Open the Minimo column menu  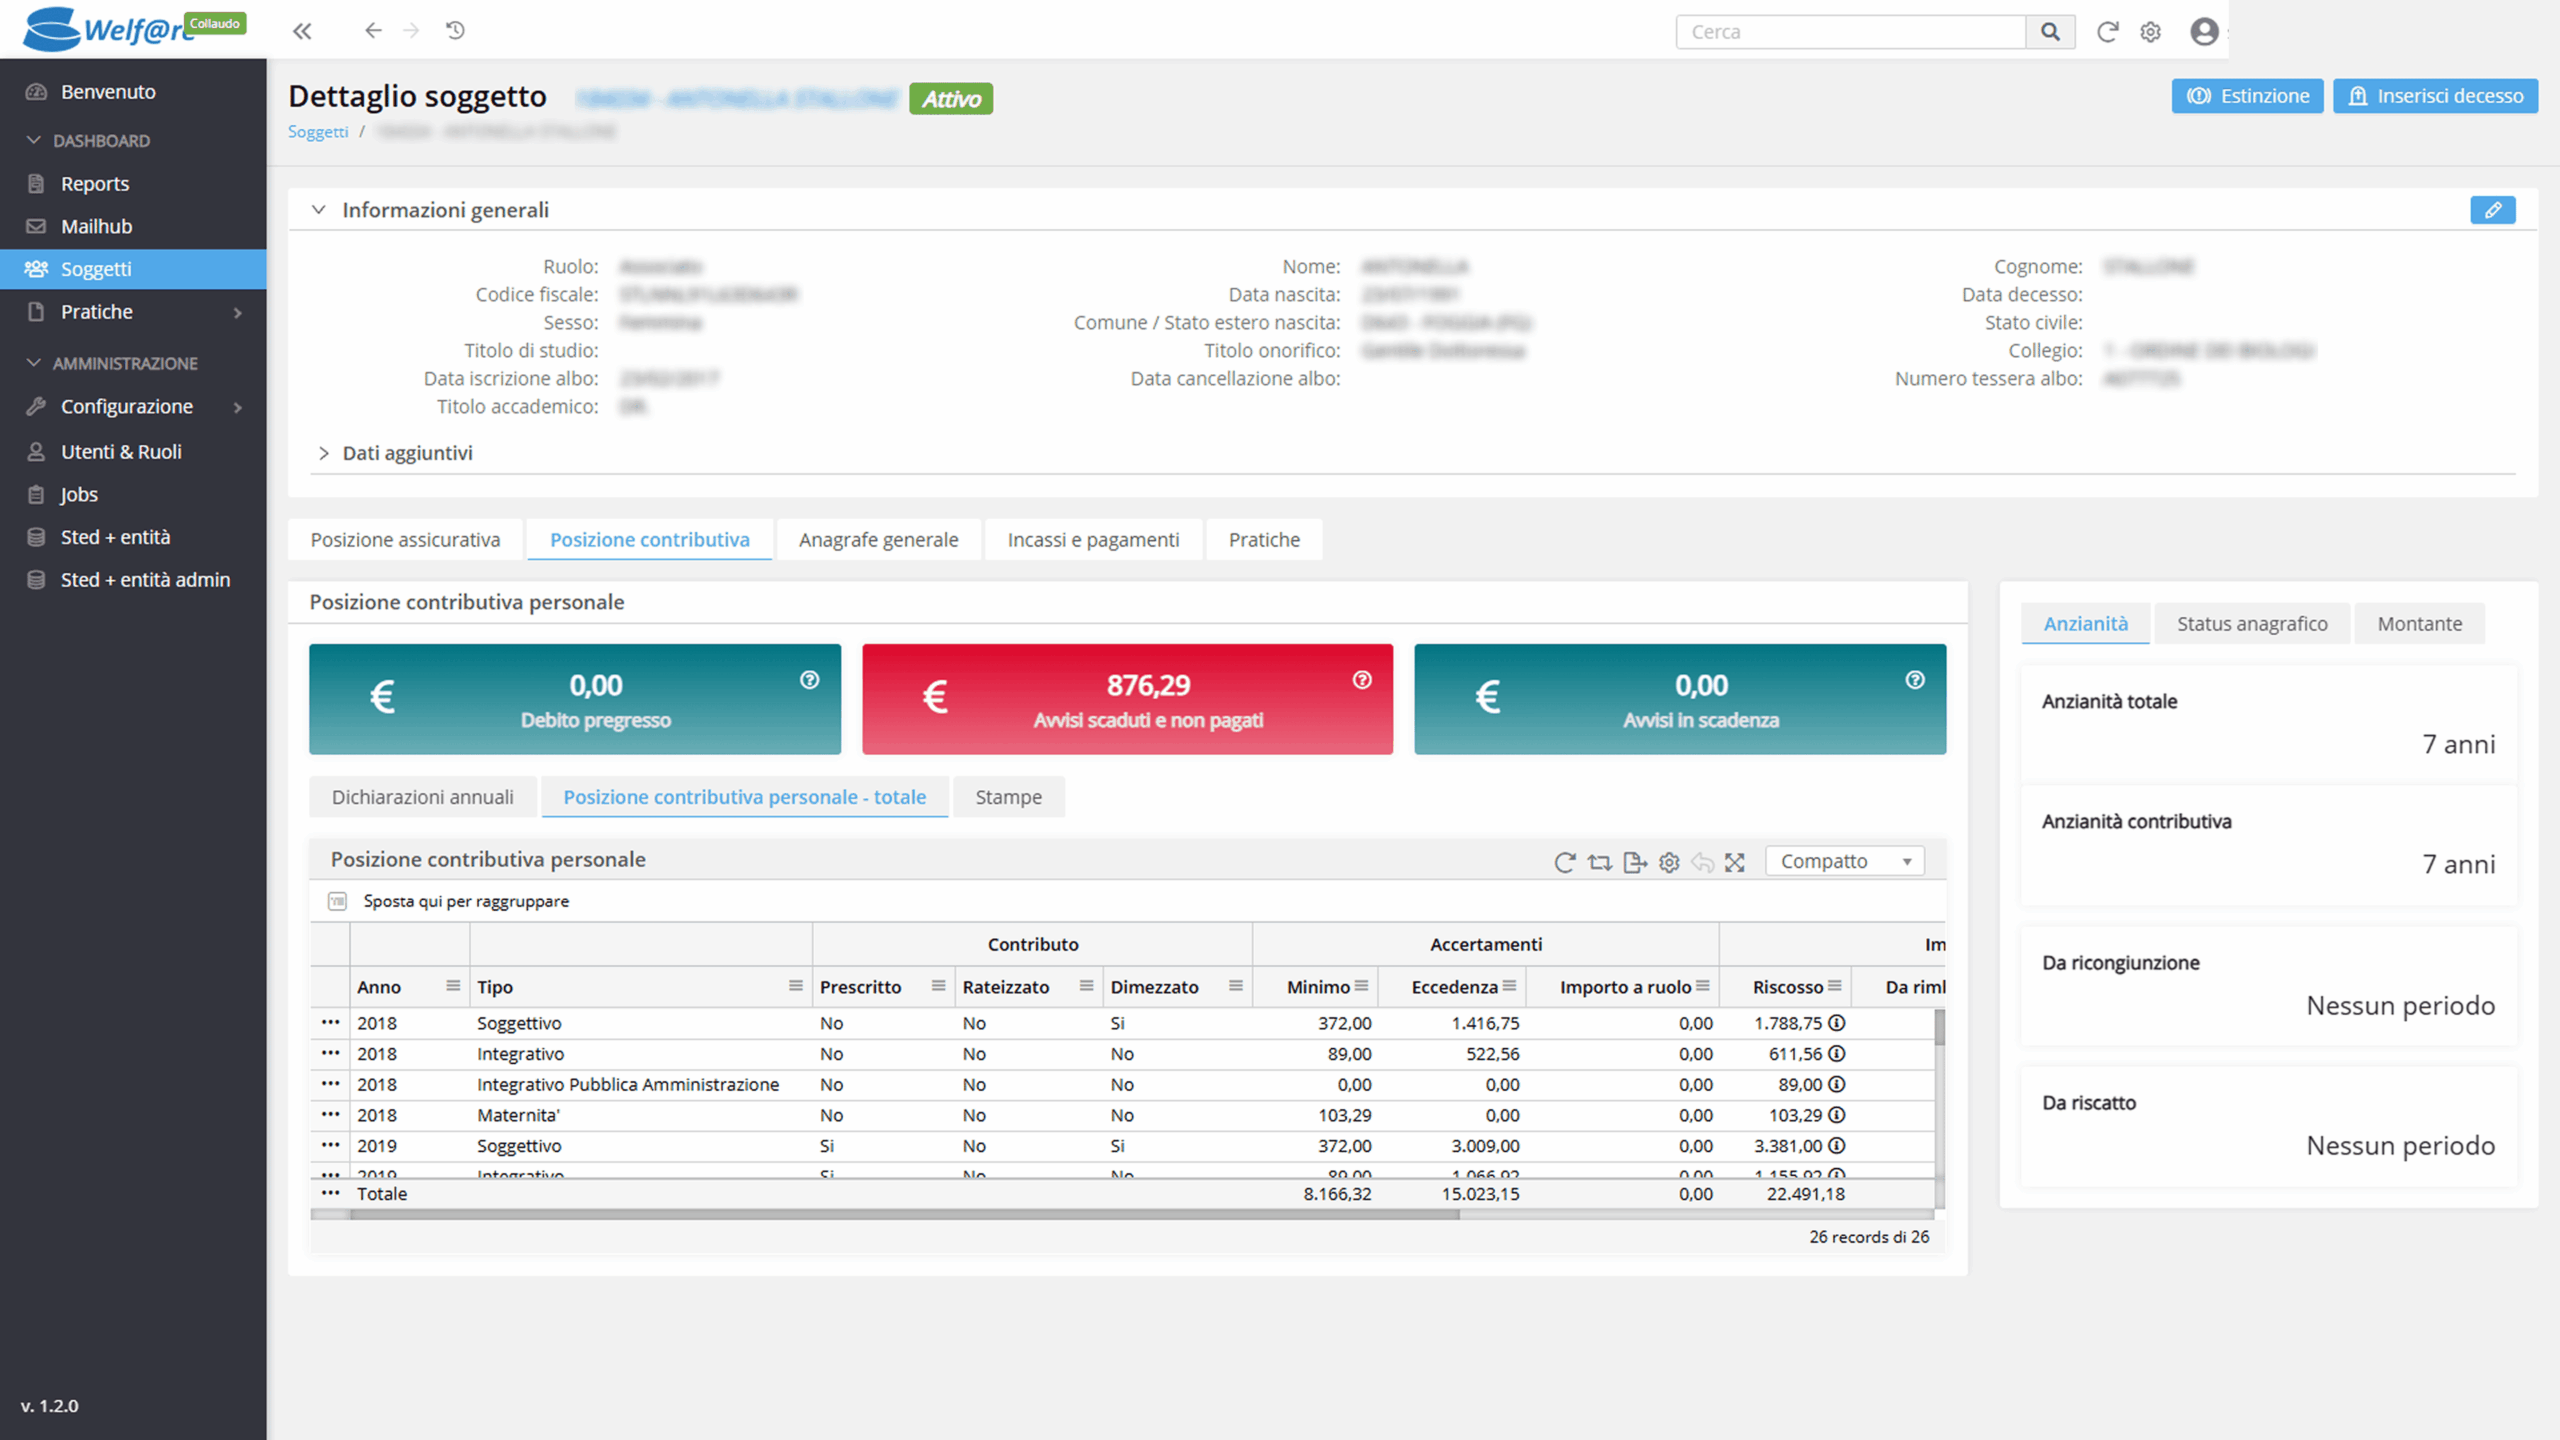(x=1362, y=987)
